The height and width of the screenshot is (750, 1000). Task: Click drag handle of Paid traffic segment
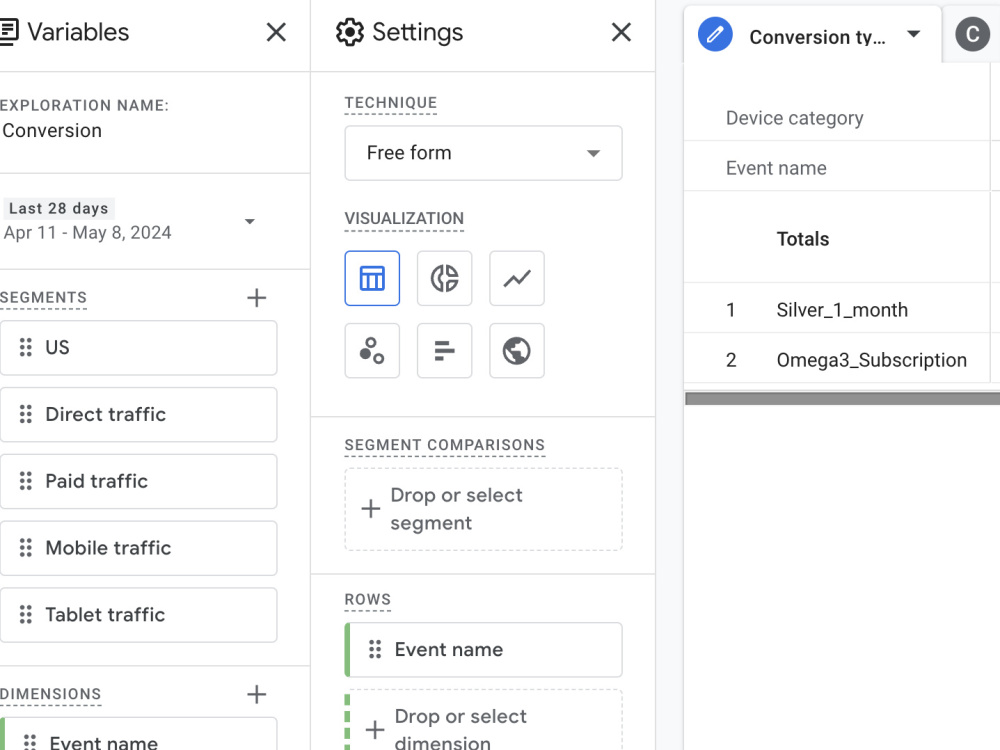26,481
